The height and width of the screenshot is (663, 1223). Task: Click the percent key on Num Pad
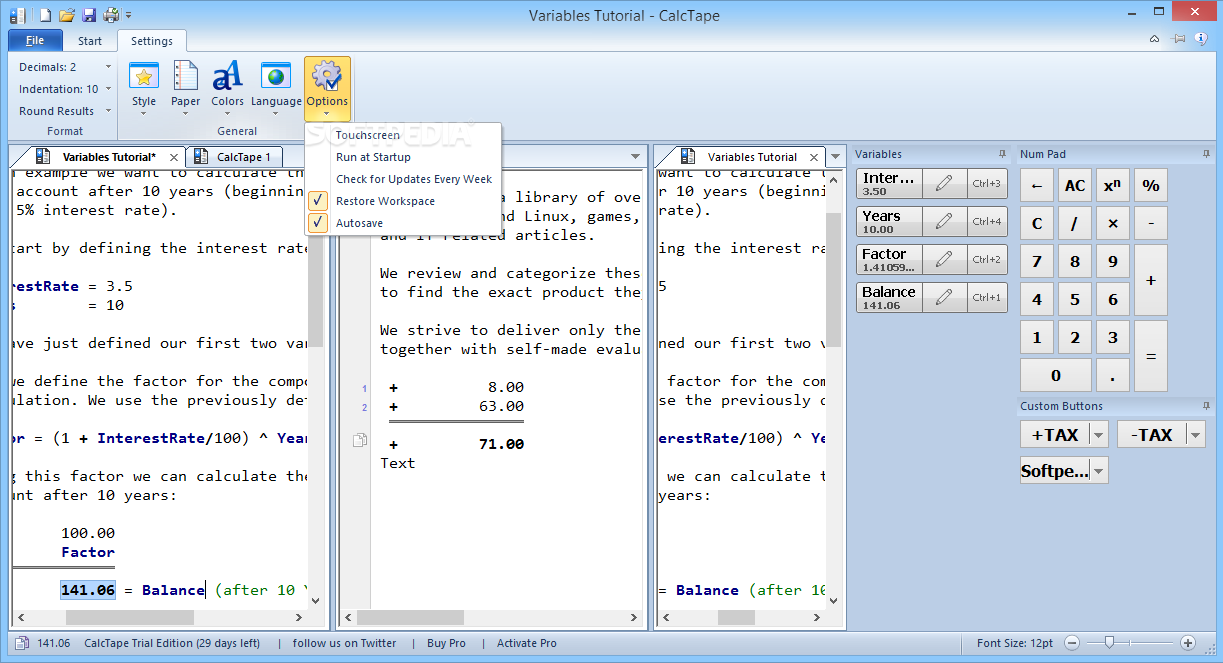tap(1150, 185)
